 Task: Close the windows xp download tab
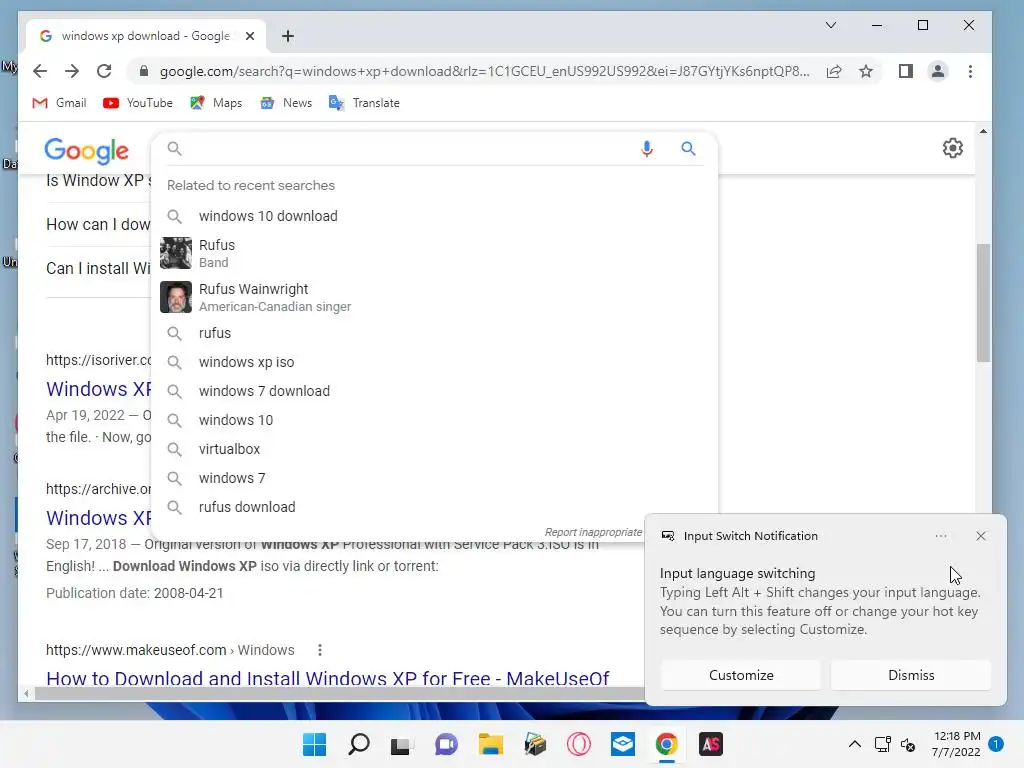pos(249,36)
